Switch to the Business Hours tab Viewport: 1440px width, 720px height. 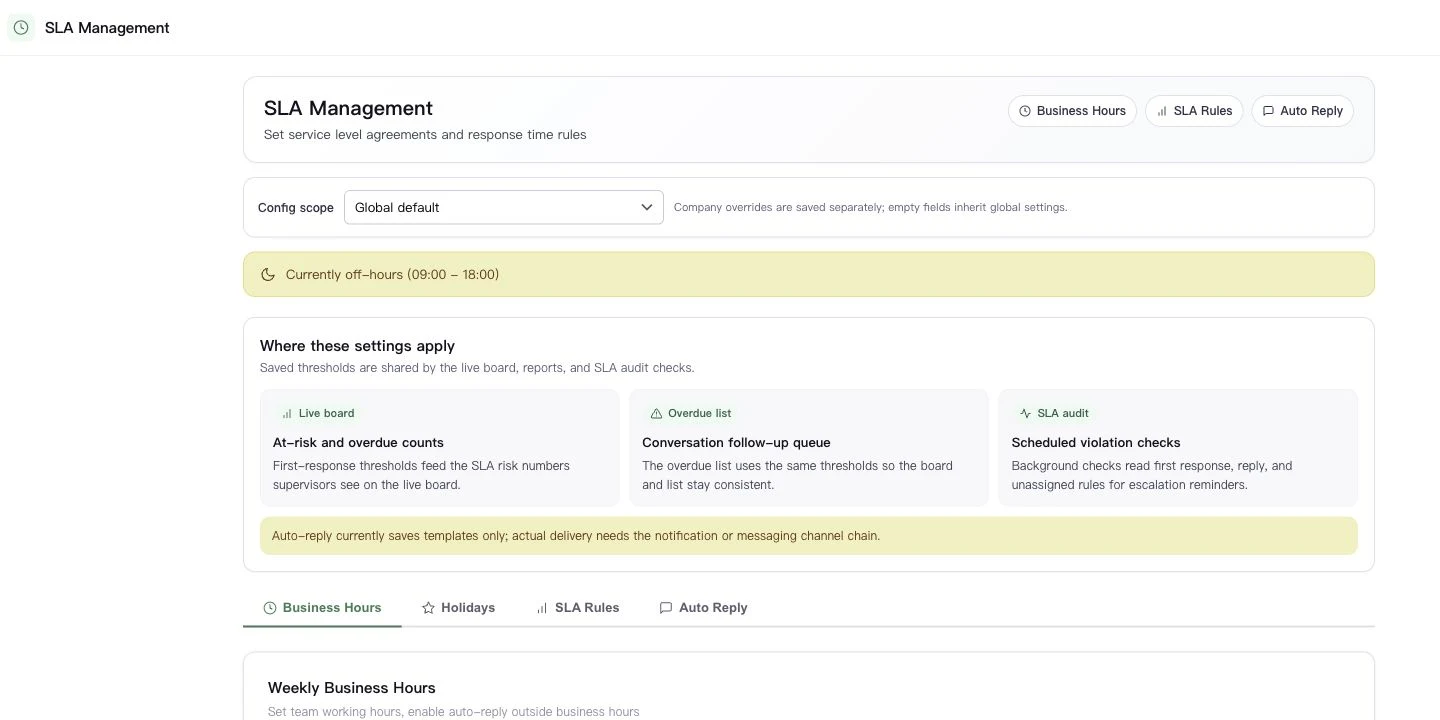click(322, 608)
